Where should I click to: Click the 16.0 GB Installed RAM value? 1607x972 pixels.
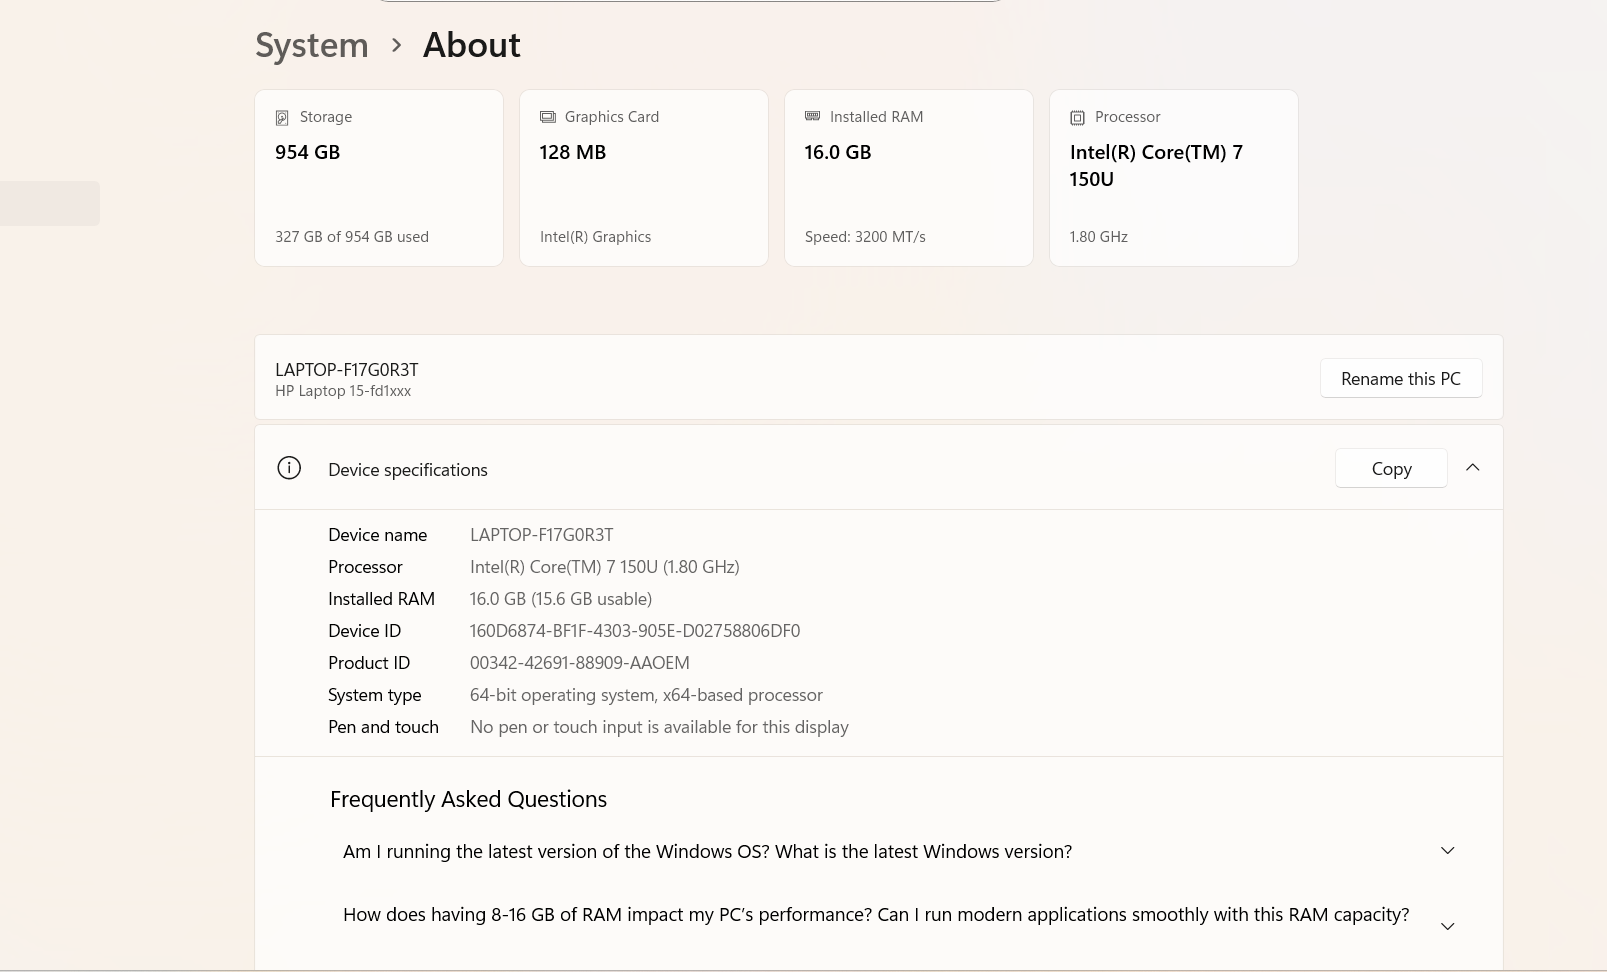click(838, 152)
